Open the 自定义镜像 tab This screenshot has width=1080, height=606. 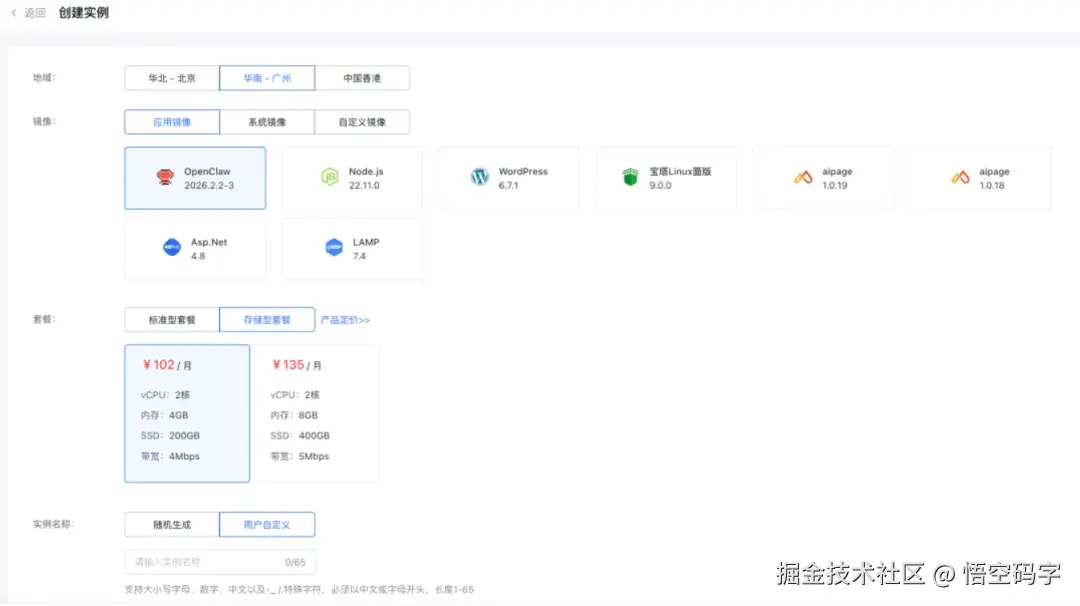tap(363, 121)
